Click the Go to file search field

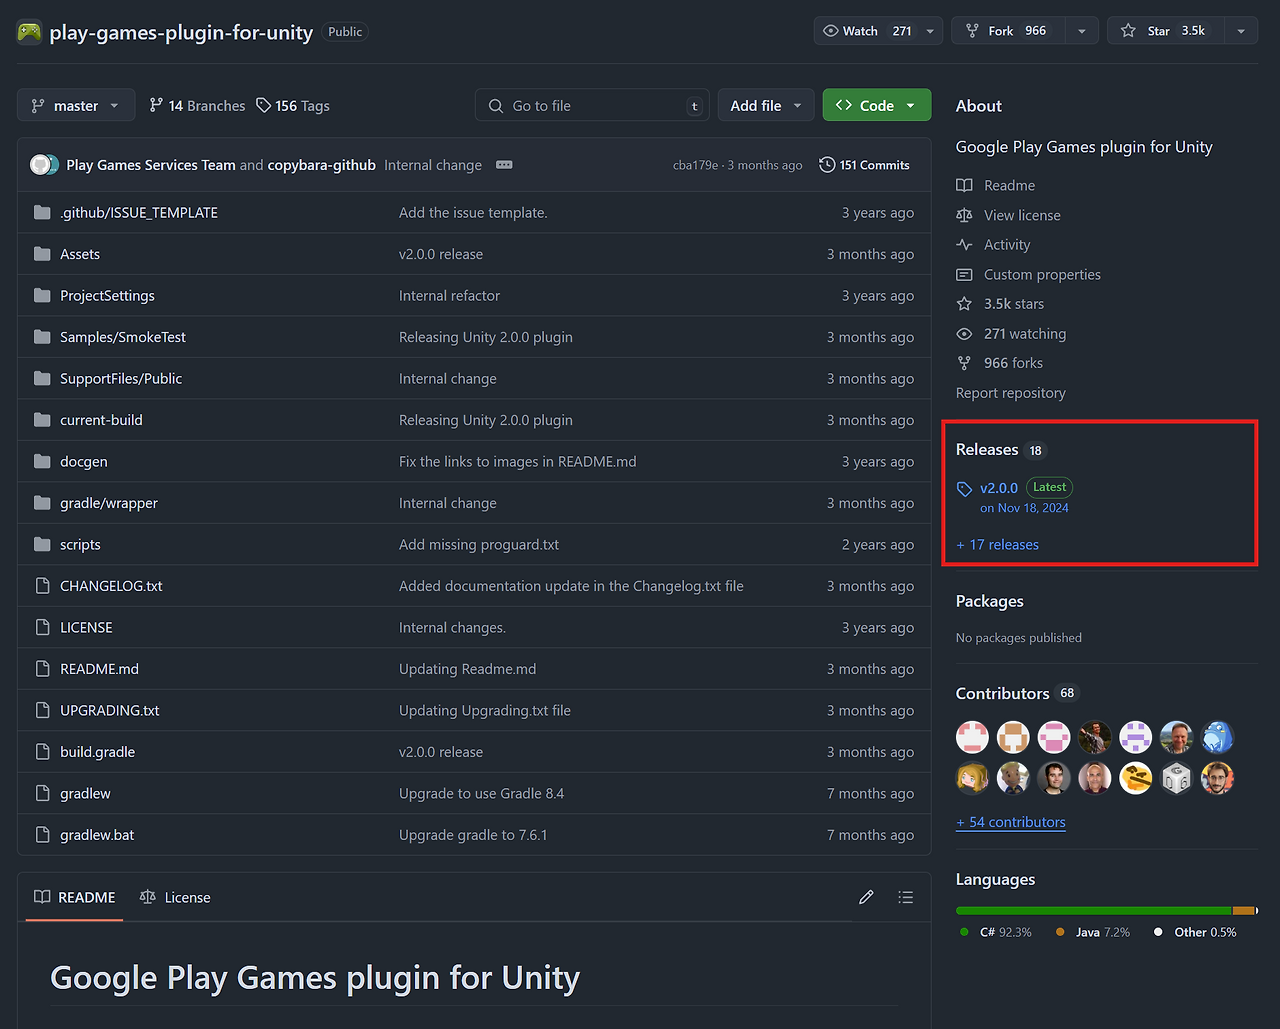[592, 105]
